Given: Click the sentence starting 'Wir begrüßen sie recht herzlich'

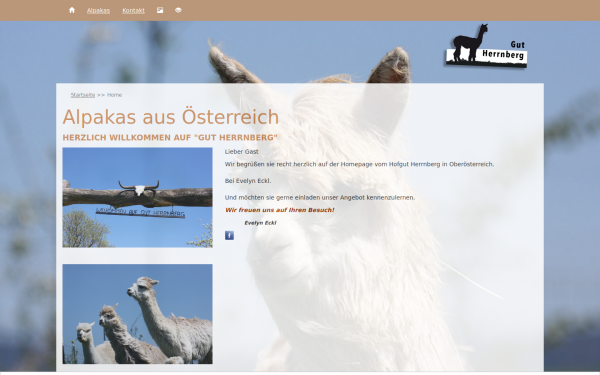Looking at the screenshot, I should click(x=359, y=164).
